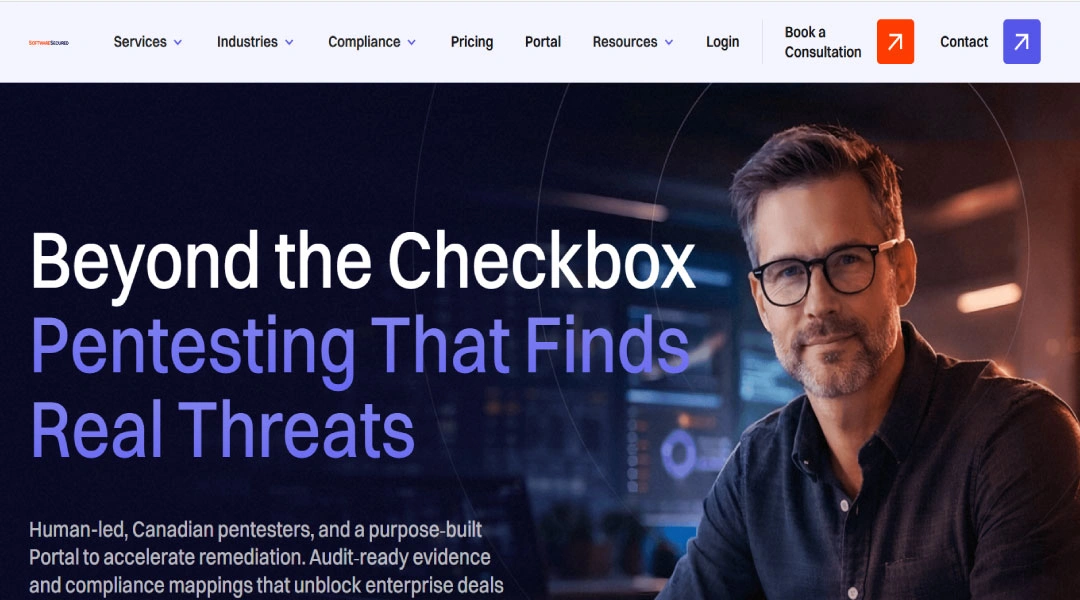Click the Human-led Canadian pentesters paragraph
The image size is (1080, 600).
266,557
